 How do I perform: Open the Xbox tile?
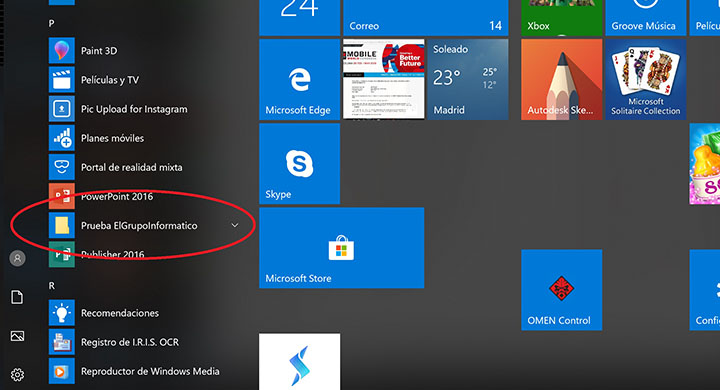point(561,17)
